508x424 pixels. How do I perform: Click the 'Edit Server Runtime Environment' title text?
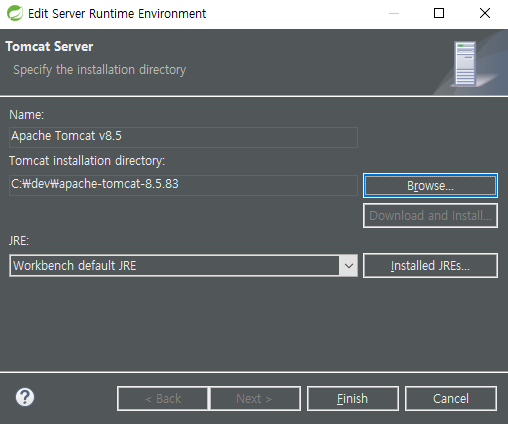[x=117, y=14]
